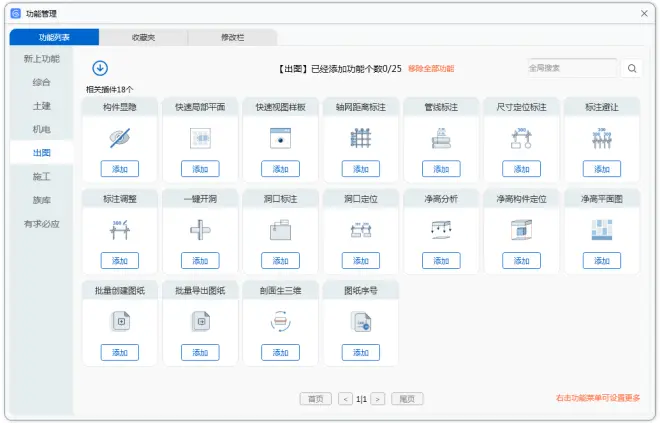Select 出图 category in sidebar
The width and height of the screenshot is (660, 423).
[x=42, y=153]
